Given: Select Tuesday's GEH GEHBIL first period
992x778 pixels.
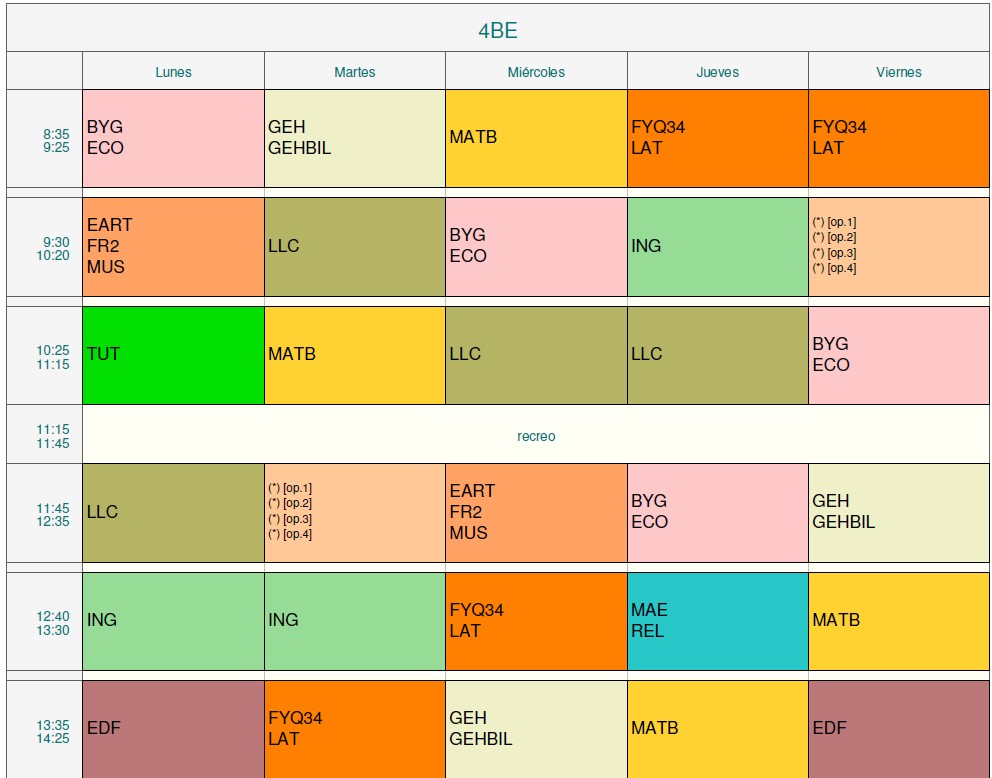Looking at the screenshot, I should click(354, 138).
